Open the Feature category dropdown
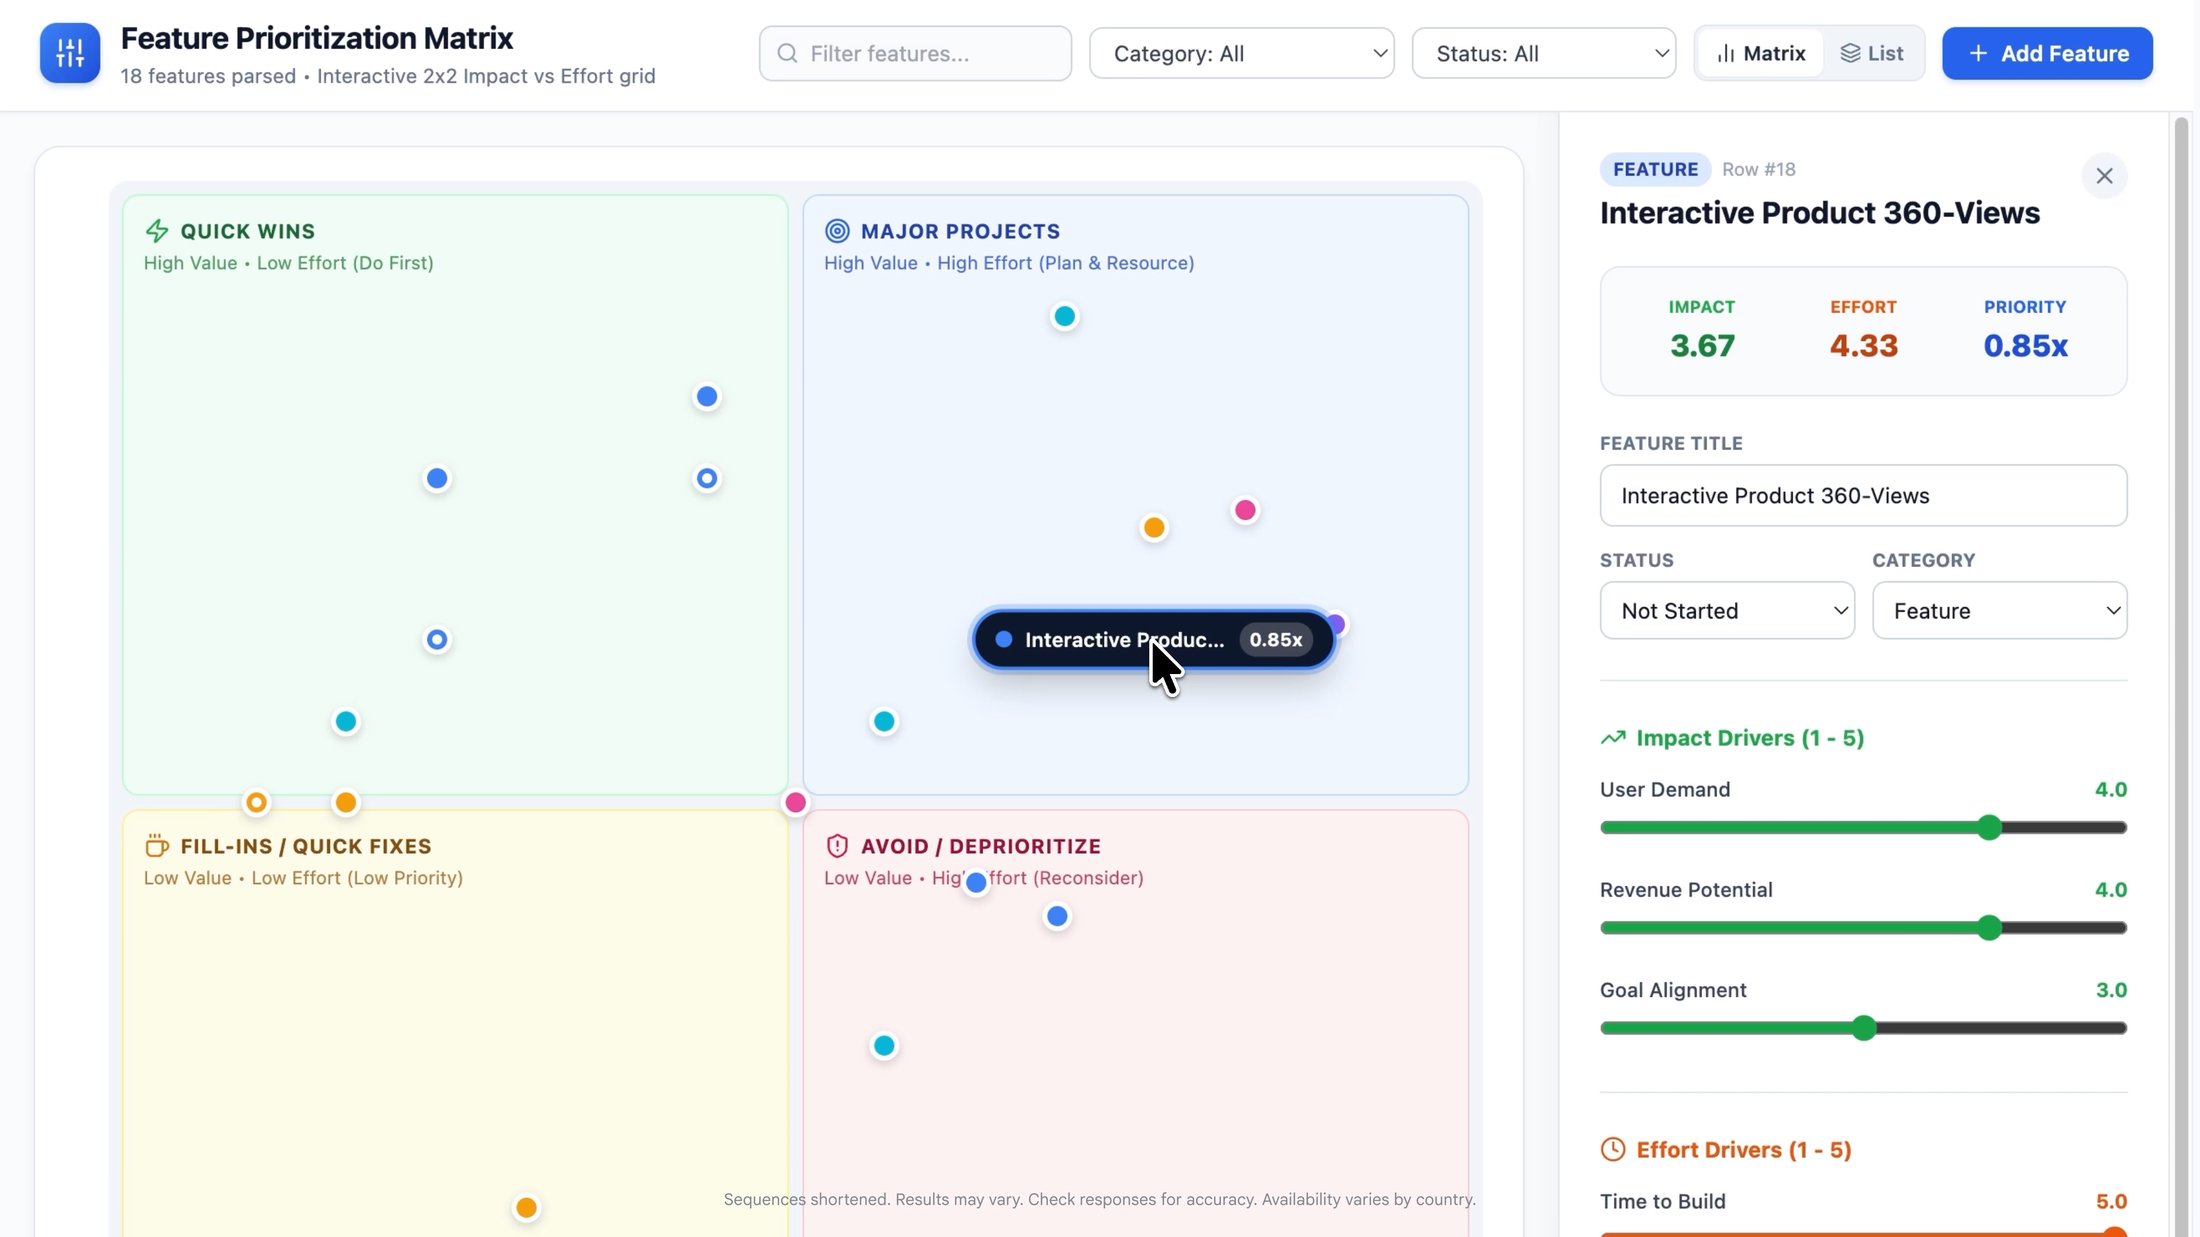This screenshot has width=2200, height=1237. 2000,610
